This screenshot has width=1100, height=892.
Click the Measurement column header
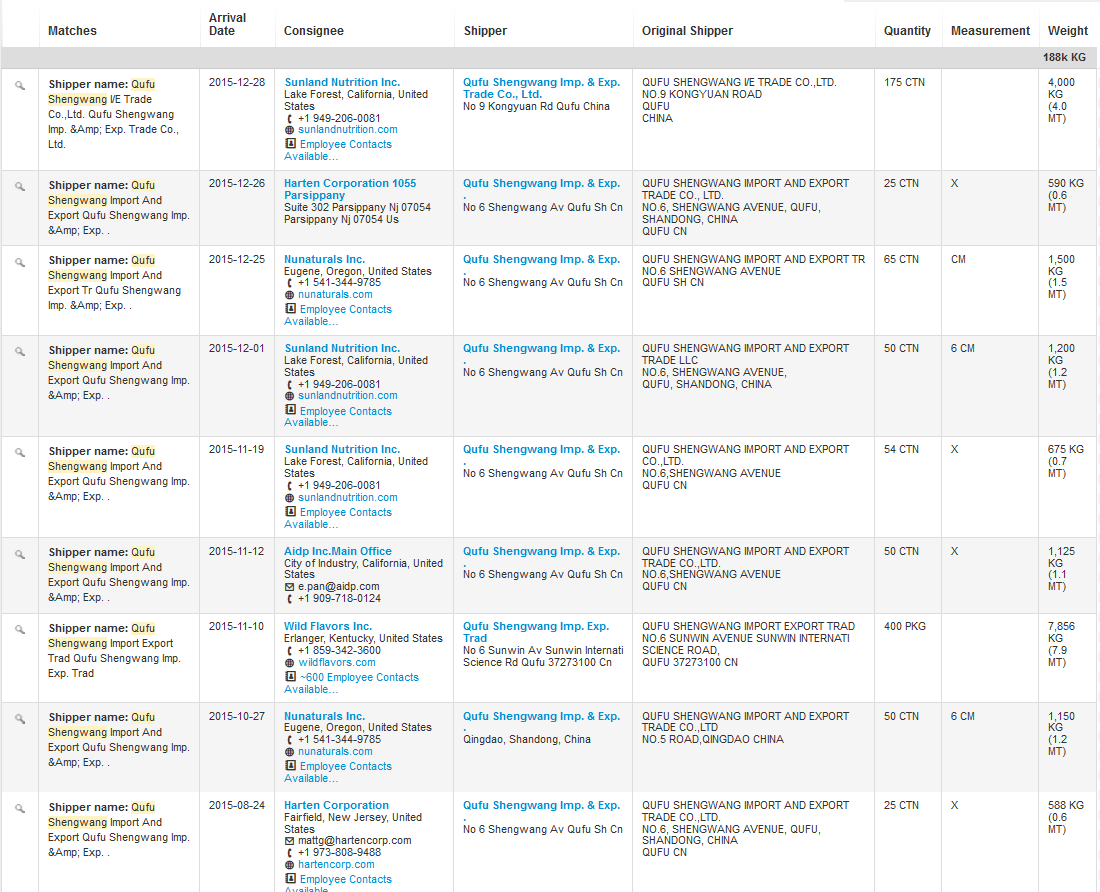pos(990,31)
